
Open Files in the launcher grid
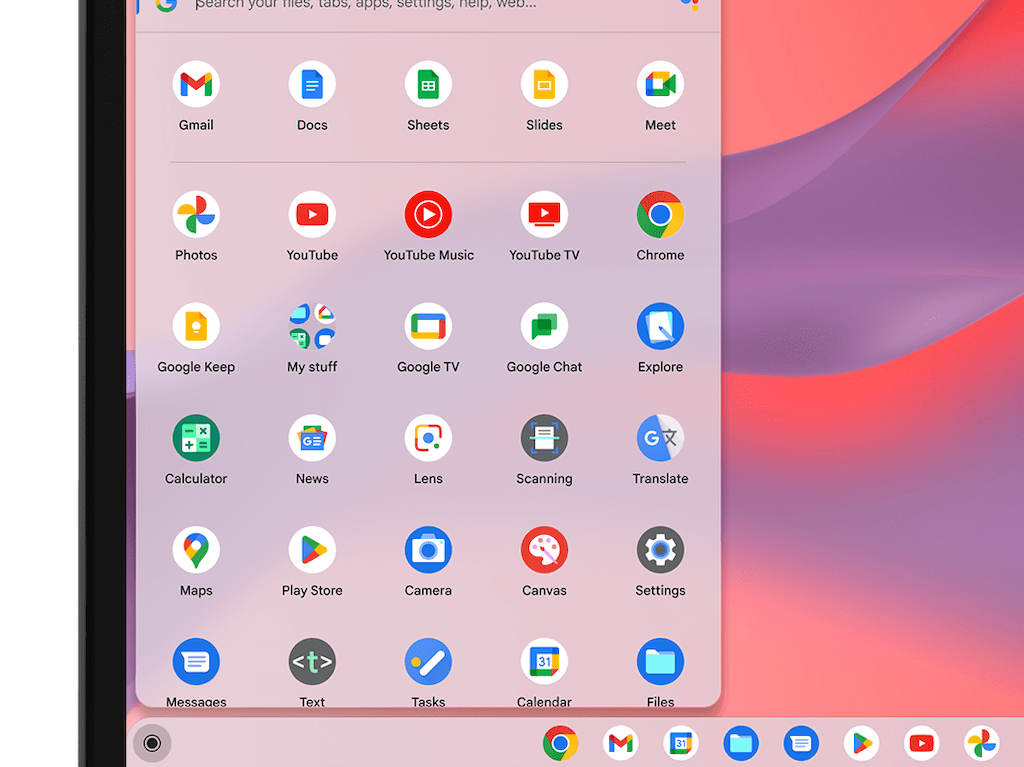tap(660, 661)
